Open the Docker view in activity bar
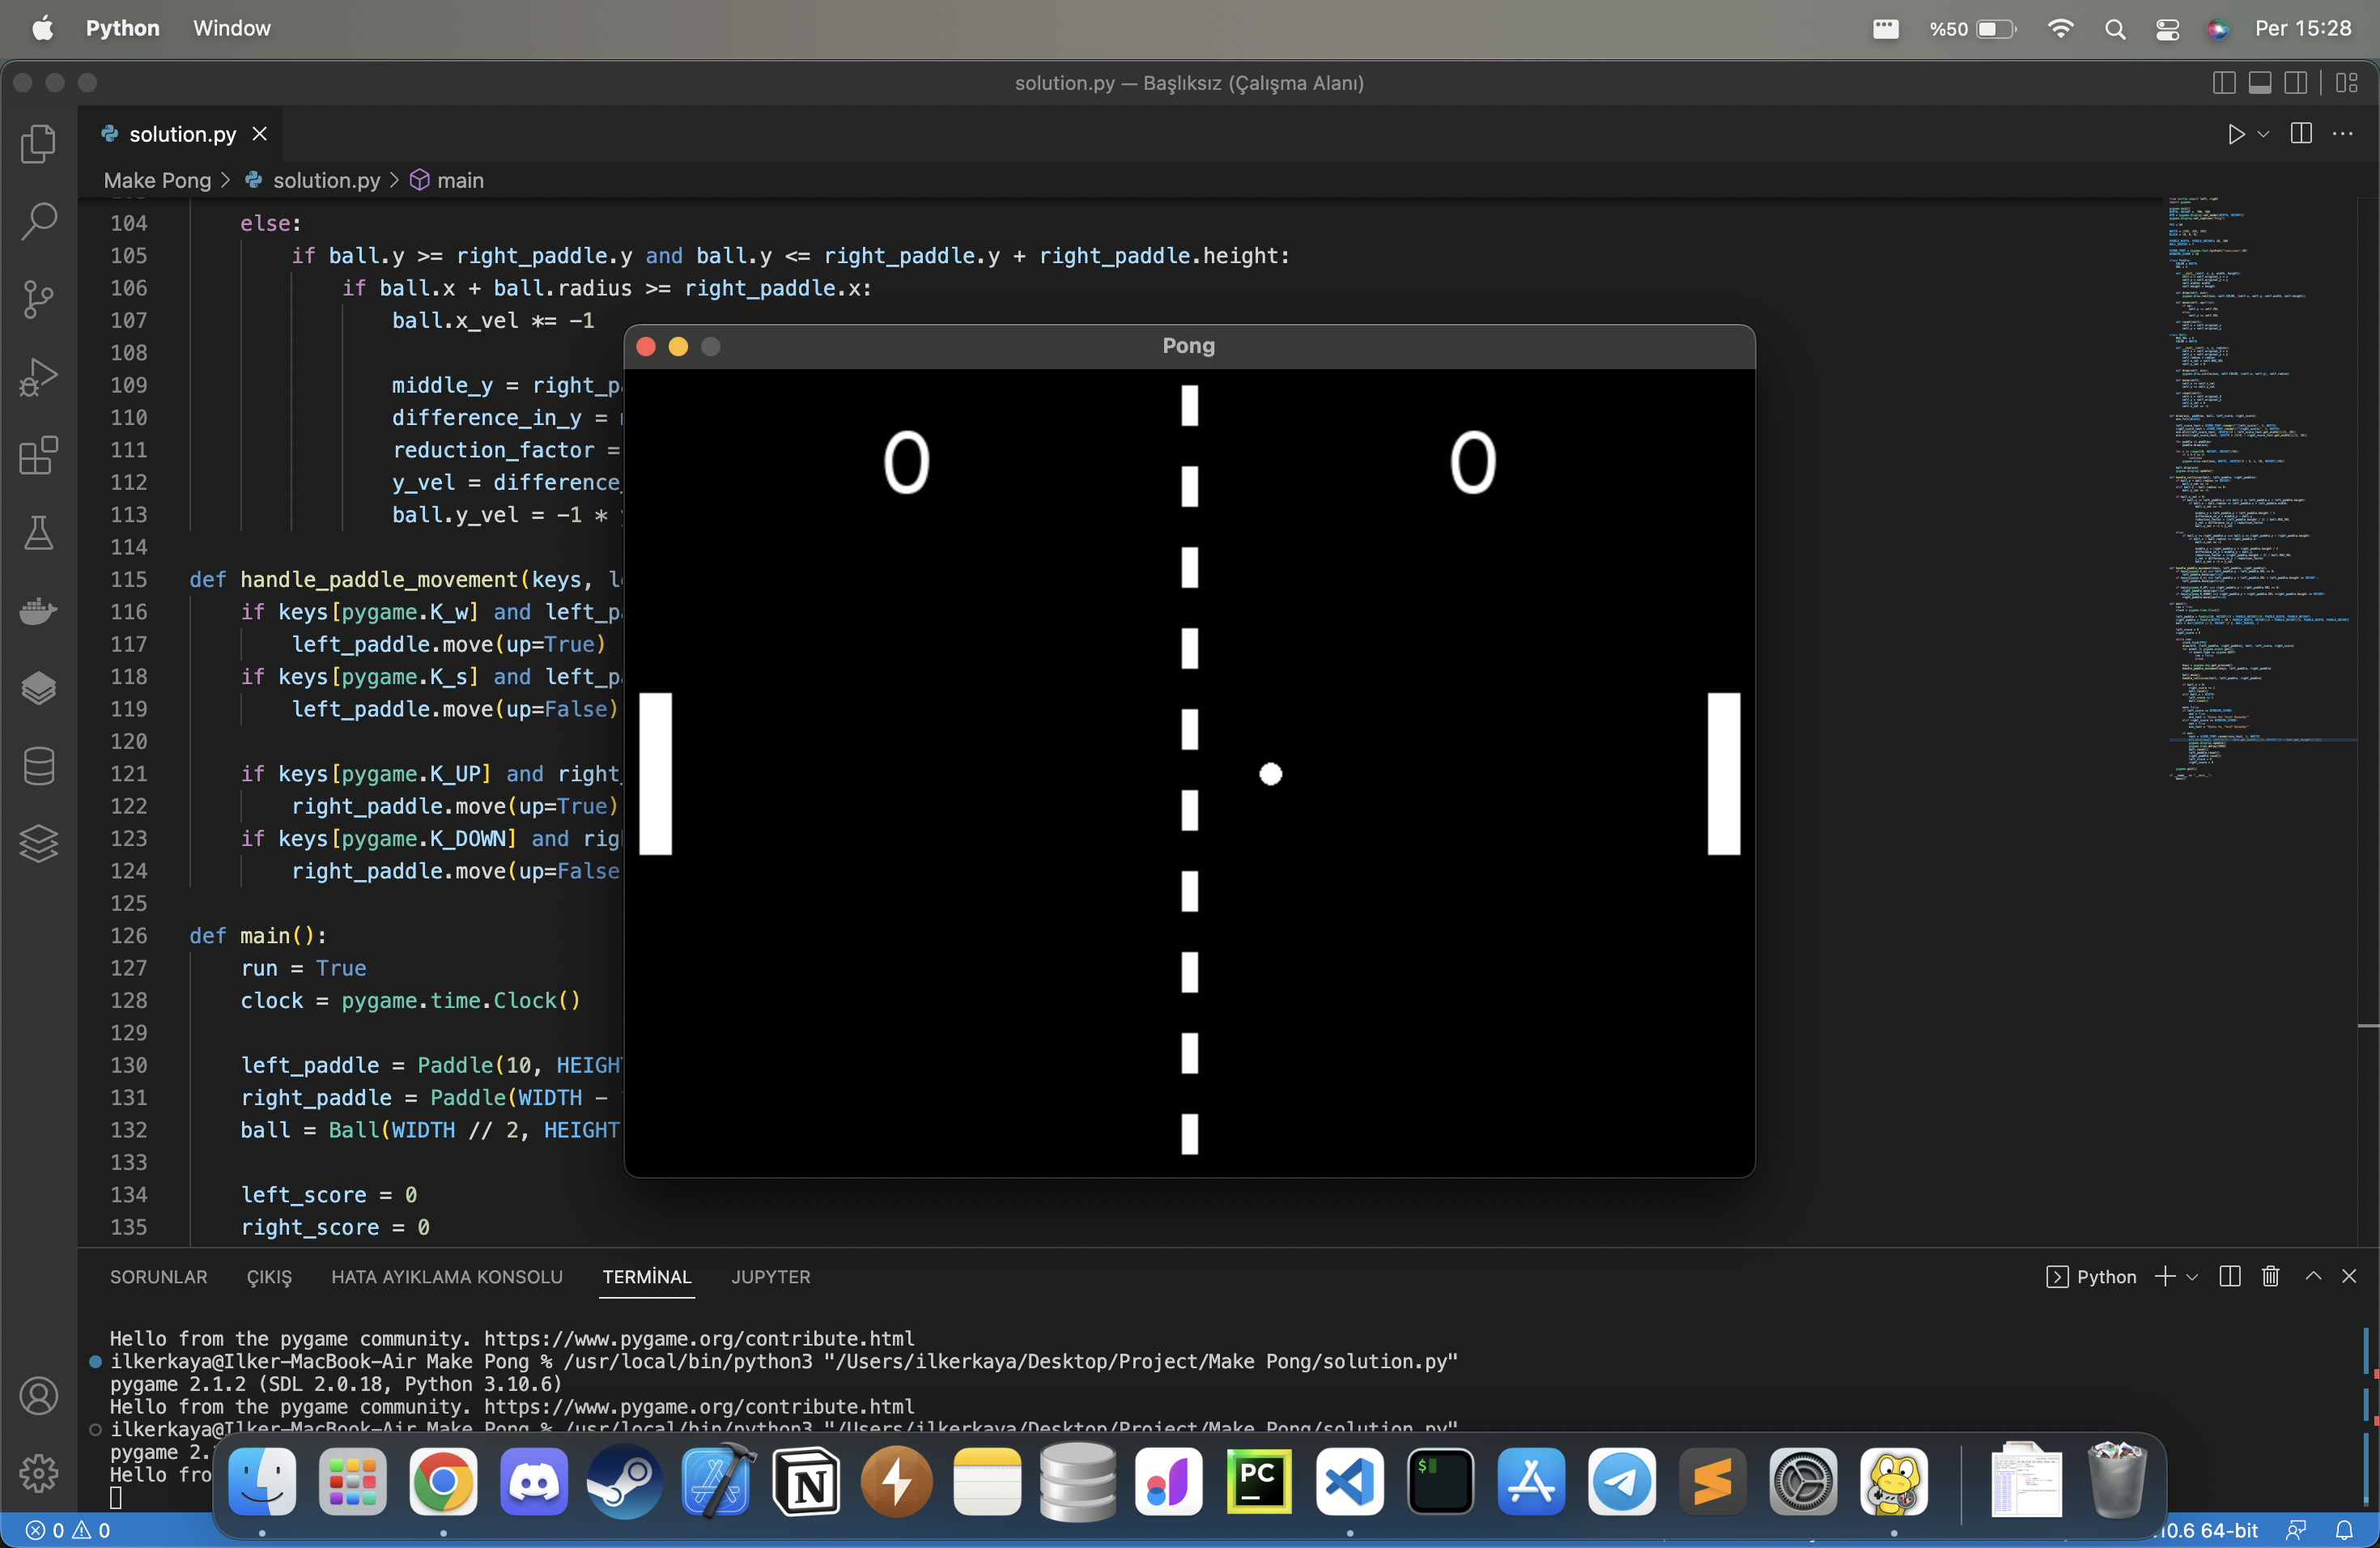 tap(38, 610)
